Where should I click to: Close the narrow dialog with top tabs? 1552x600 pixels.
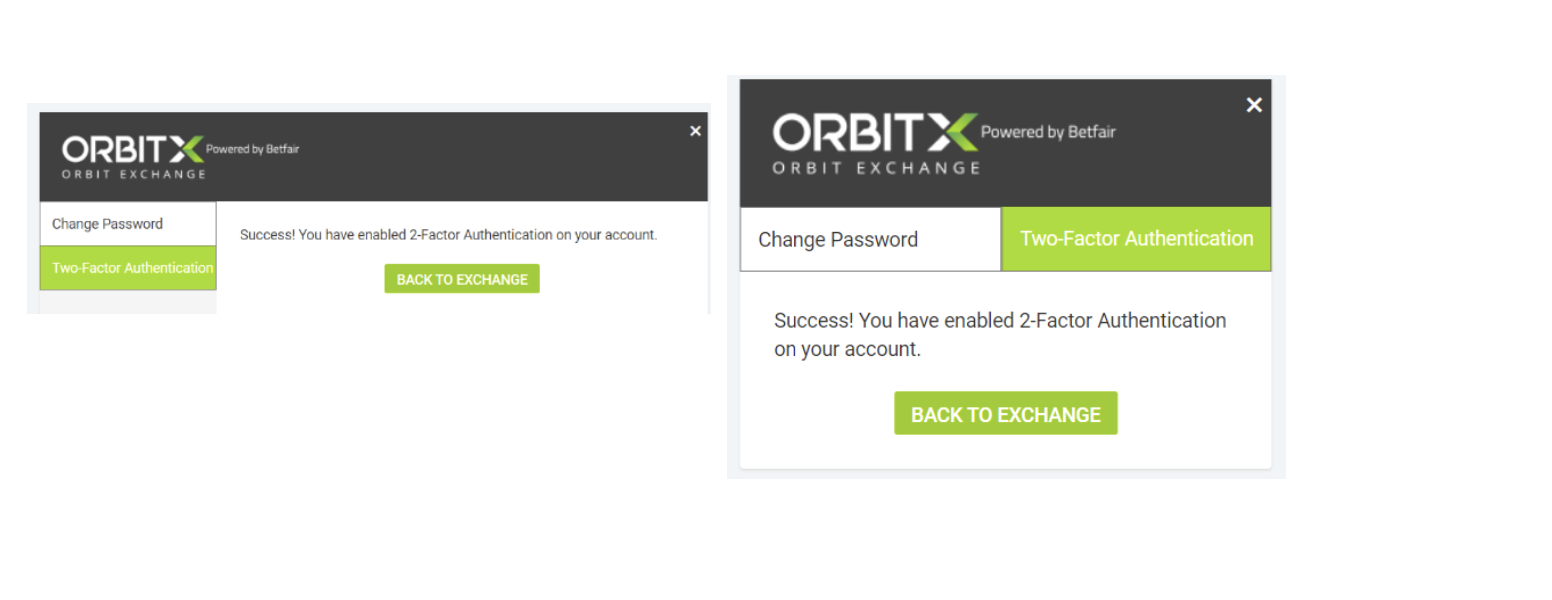point(1254,105)
